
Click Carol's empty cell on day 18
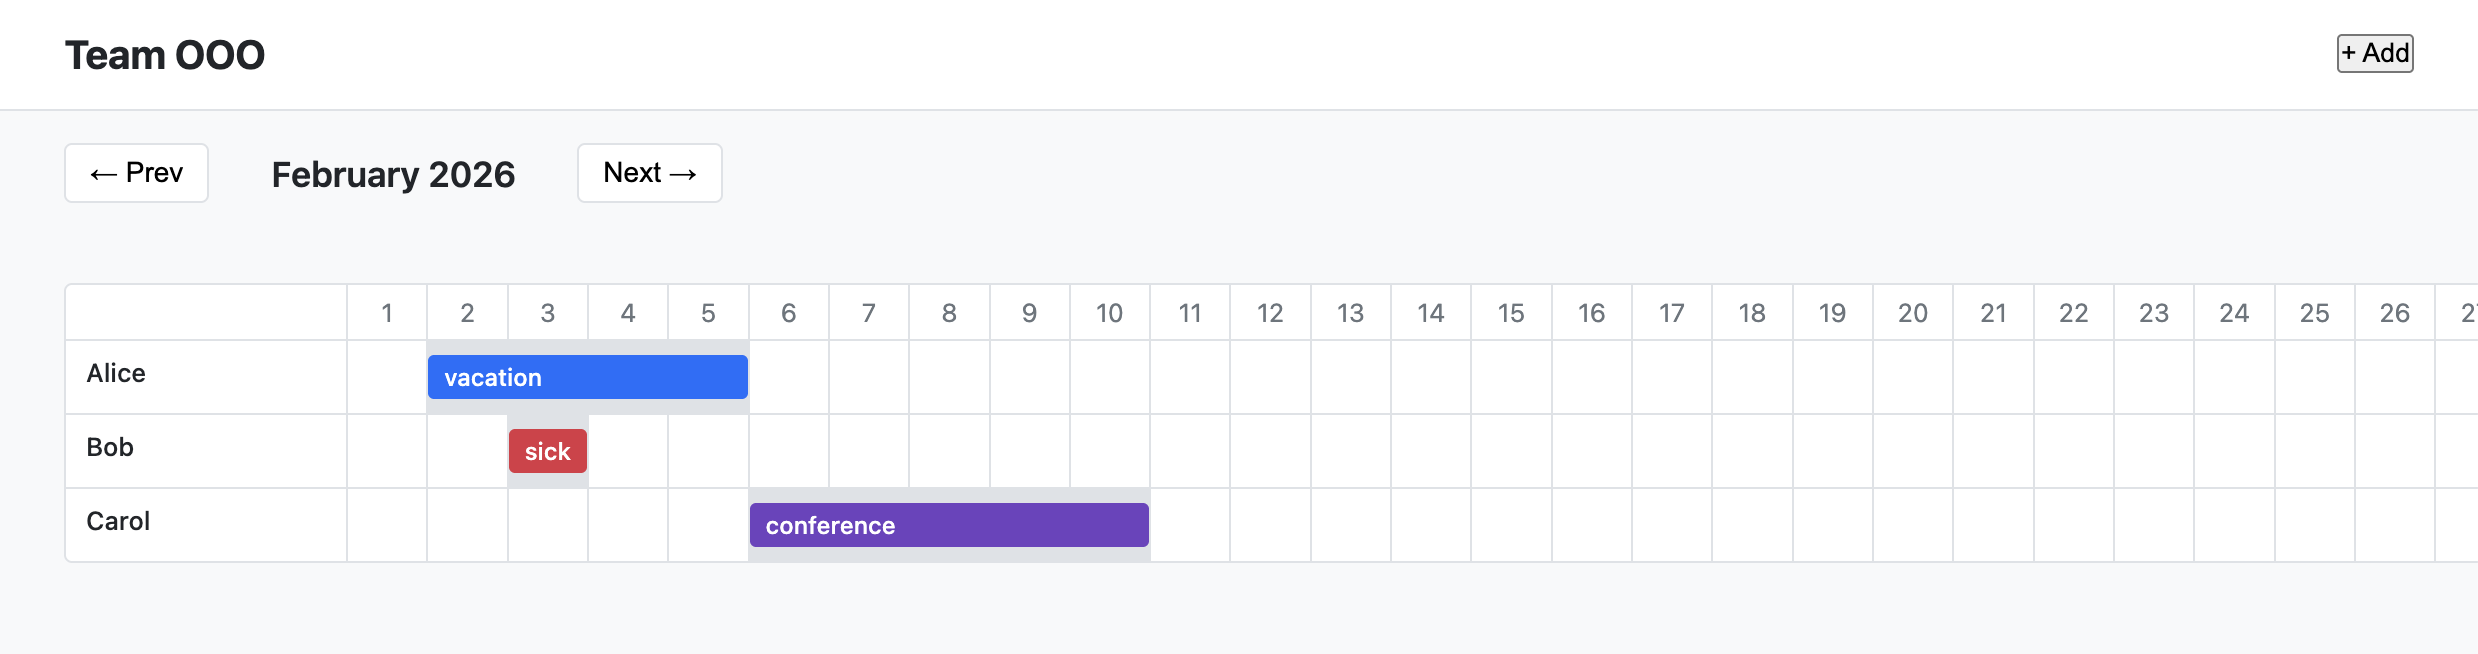pyautogui.click(x=1752, y=525)
